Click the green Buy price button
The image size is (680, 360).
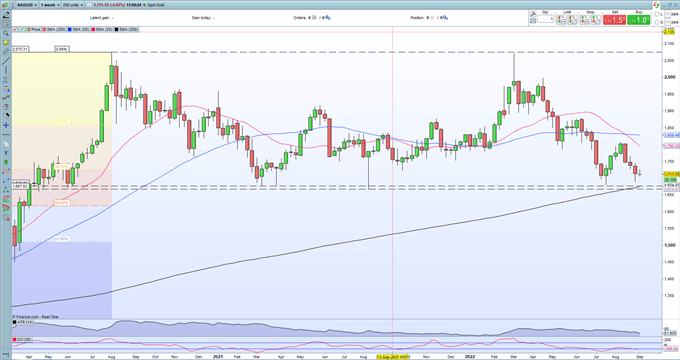coord(638,20)
